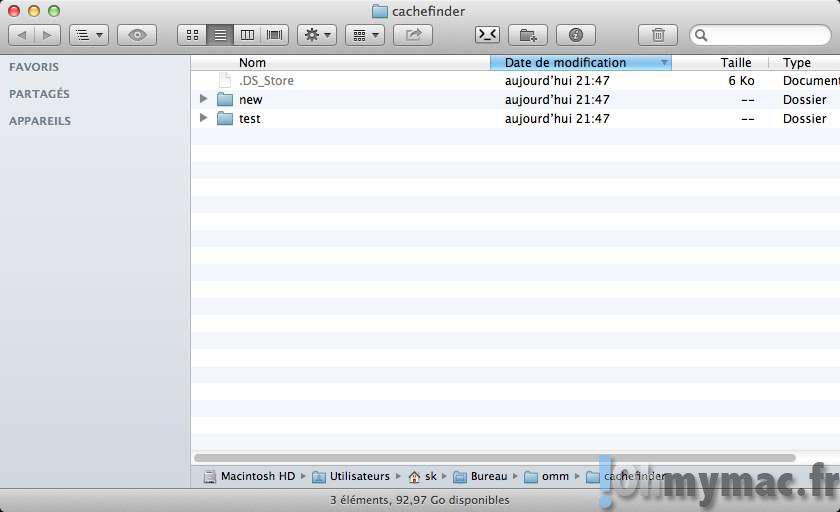Switch to icon view

pos(192,35)
